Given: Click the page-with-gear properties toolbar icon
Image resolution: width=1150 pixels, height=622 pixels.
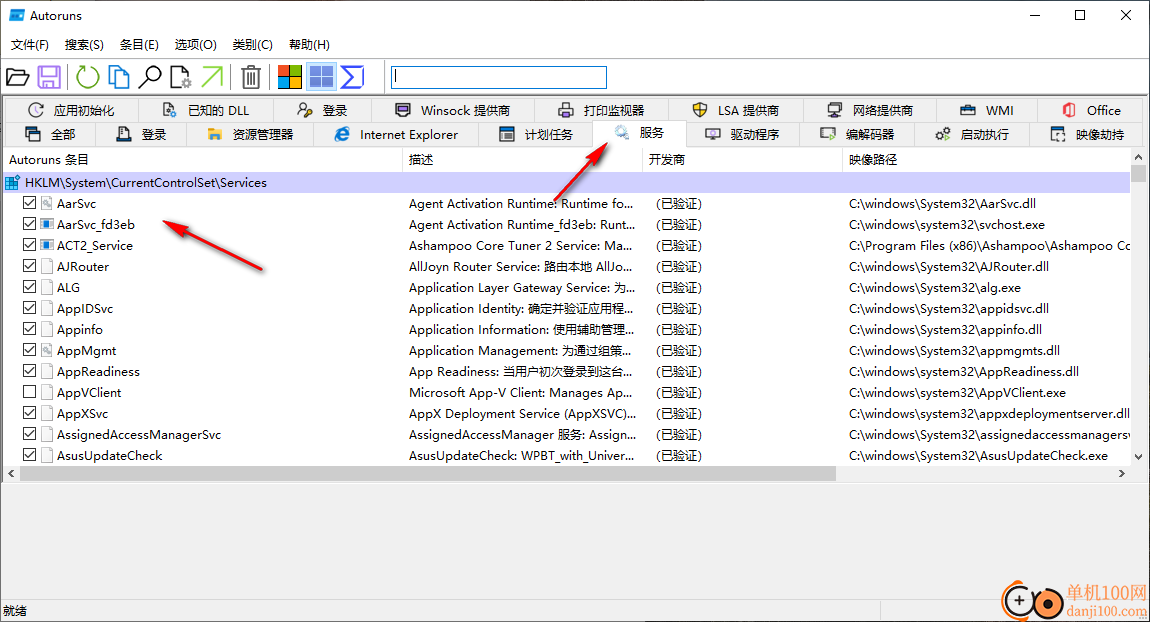Looking at the screenshot, I should (180, 77).
